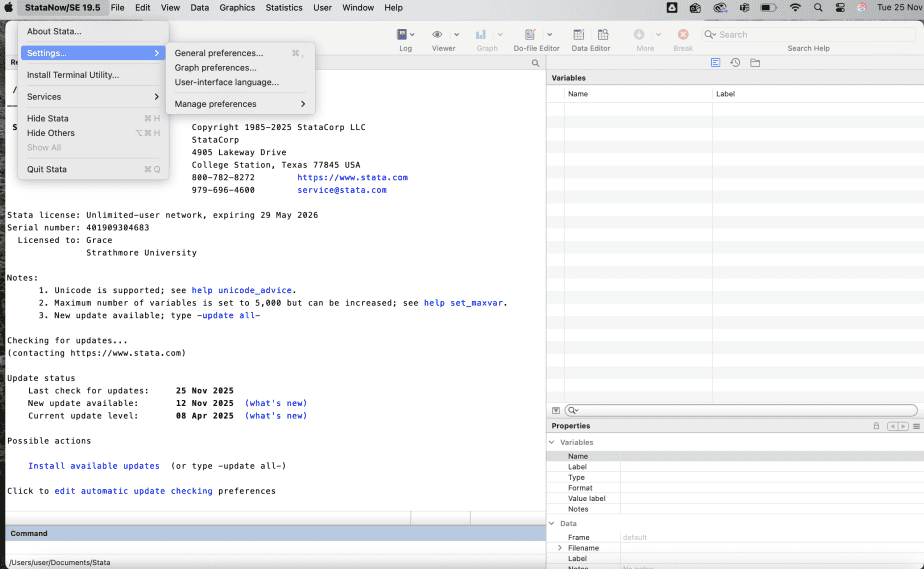The height and width of the screenshot is (569, 924).
Task: Go to next variable arrow in Properties
Action: tap(903, 426)
